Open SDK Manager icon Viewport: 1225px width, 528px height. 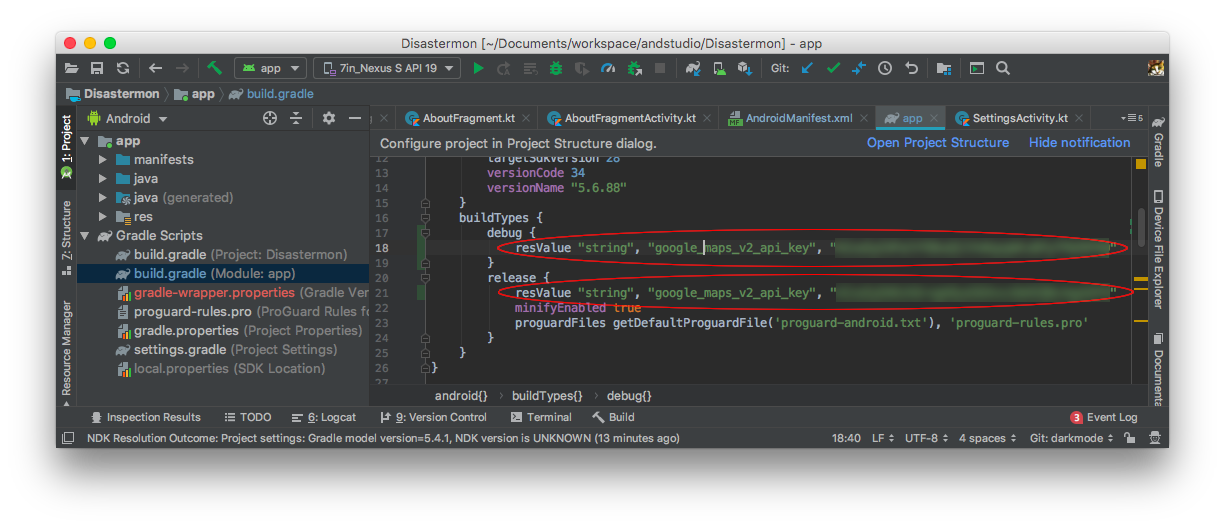744,68
